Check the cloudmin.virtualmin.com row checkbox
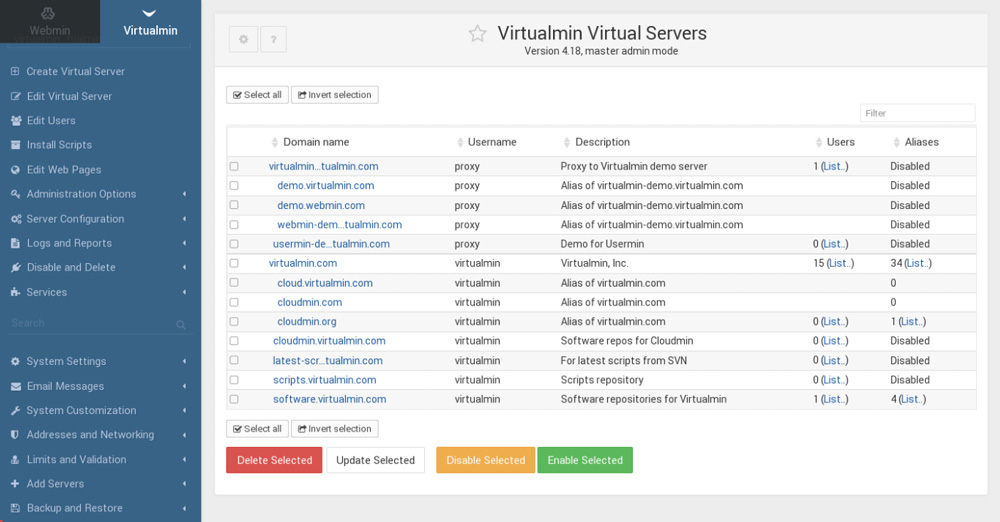Viewport: 1000px width, 522px height. click(234, 341)
